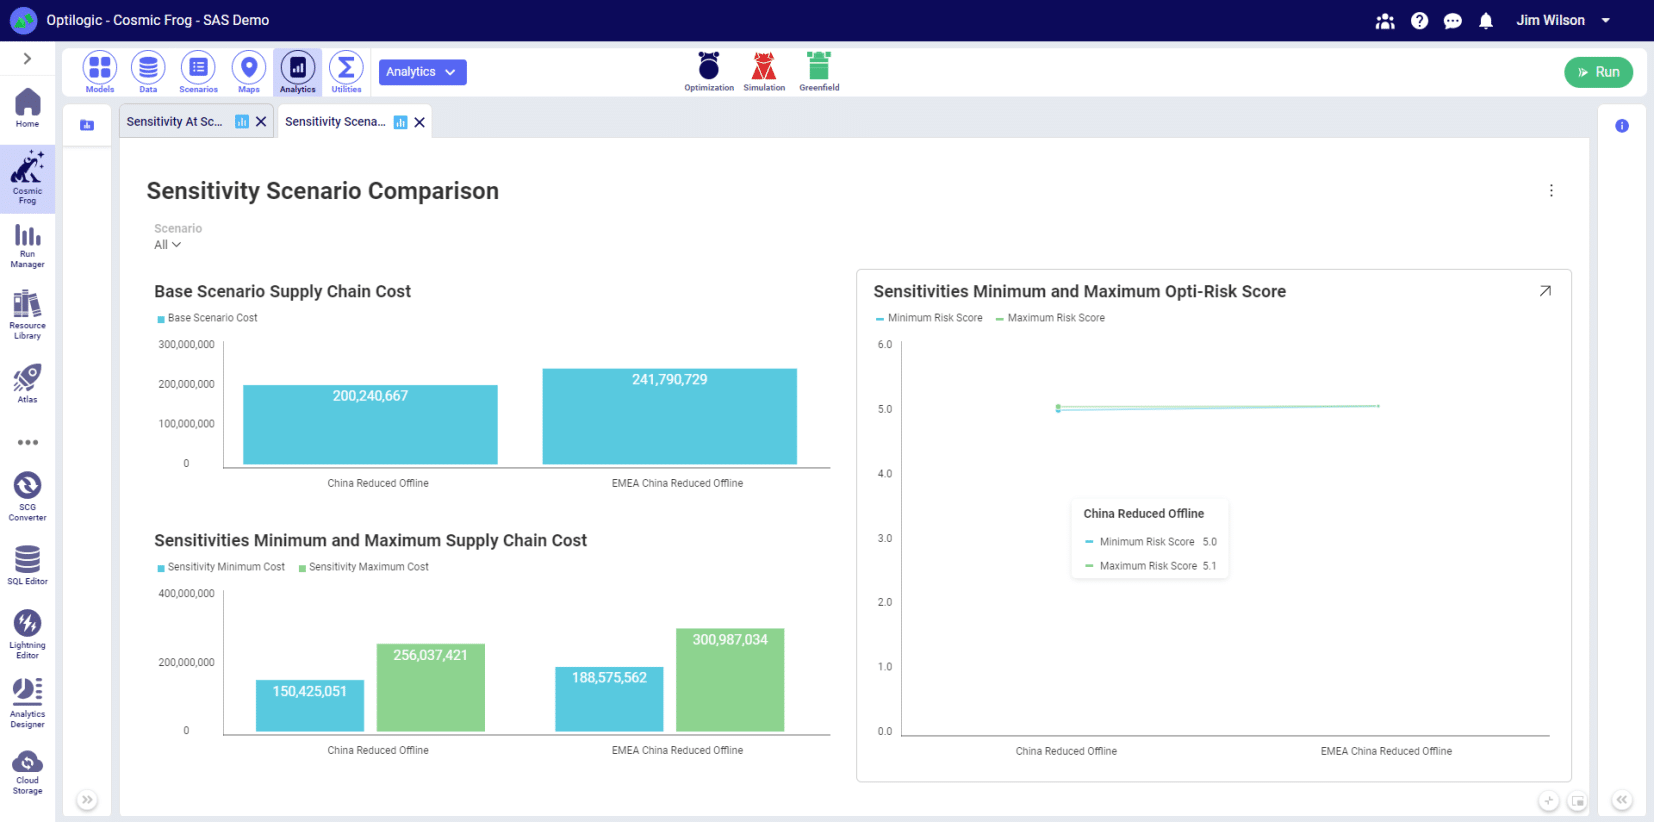The image size is (1654, 822).
Task: Close the Sensitivity Scena... tab
Action: click(420, 122)
